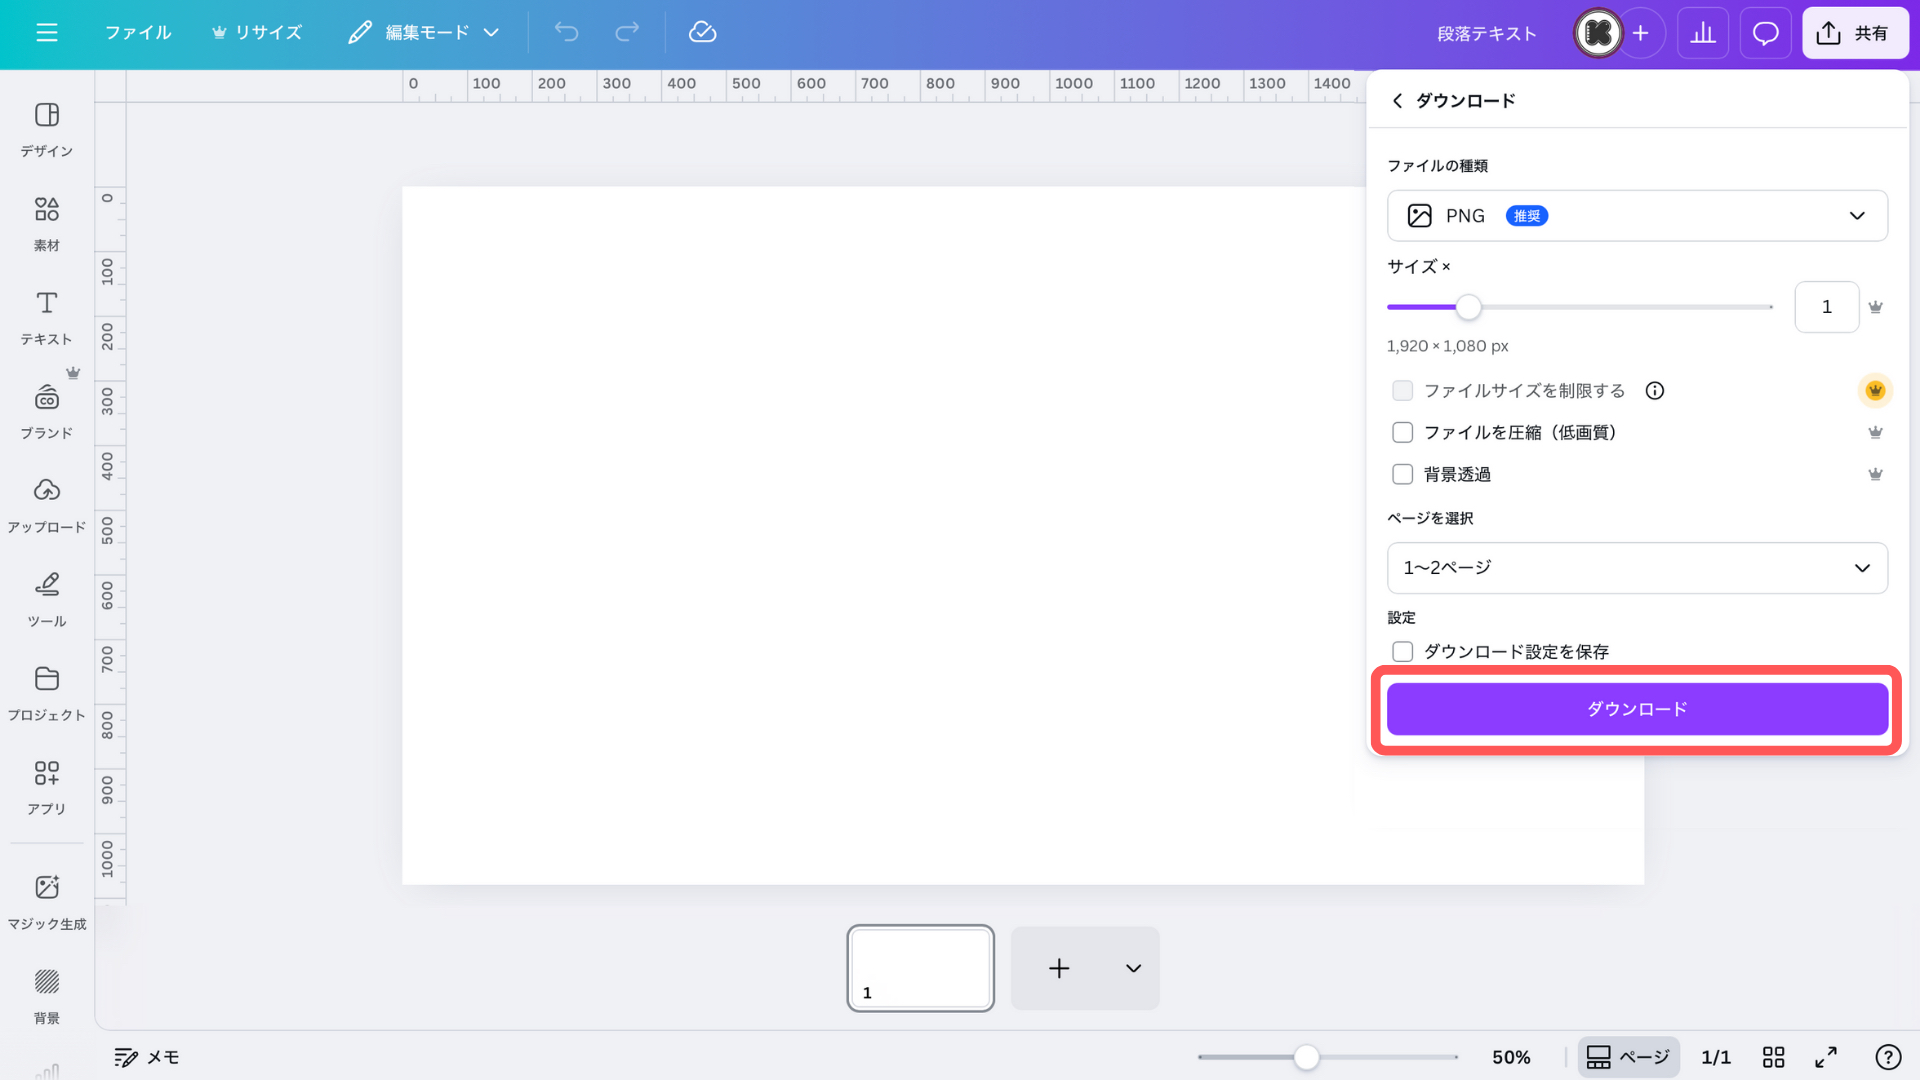Click the info icon next to ファイルサイズを制限する
This screenshot has height=1080, width=1920.
1655,391
